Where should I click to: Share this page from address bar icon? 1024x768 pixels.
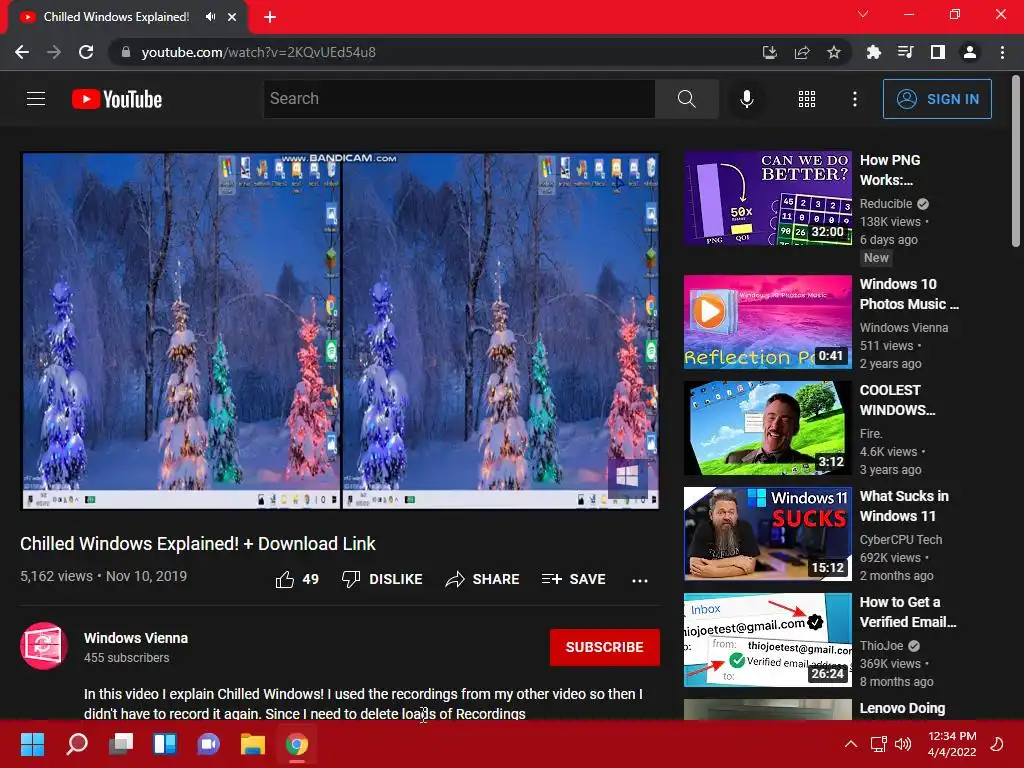click(802, 52)
